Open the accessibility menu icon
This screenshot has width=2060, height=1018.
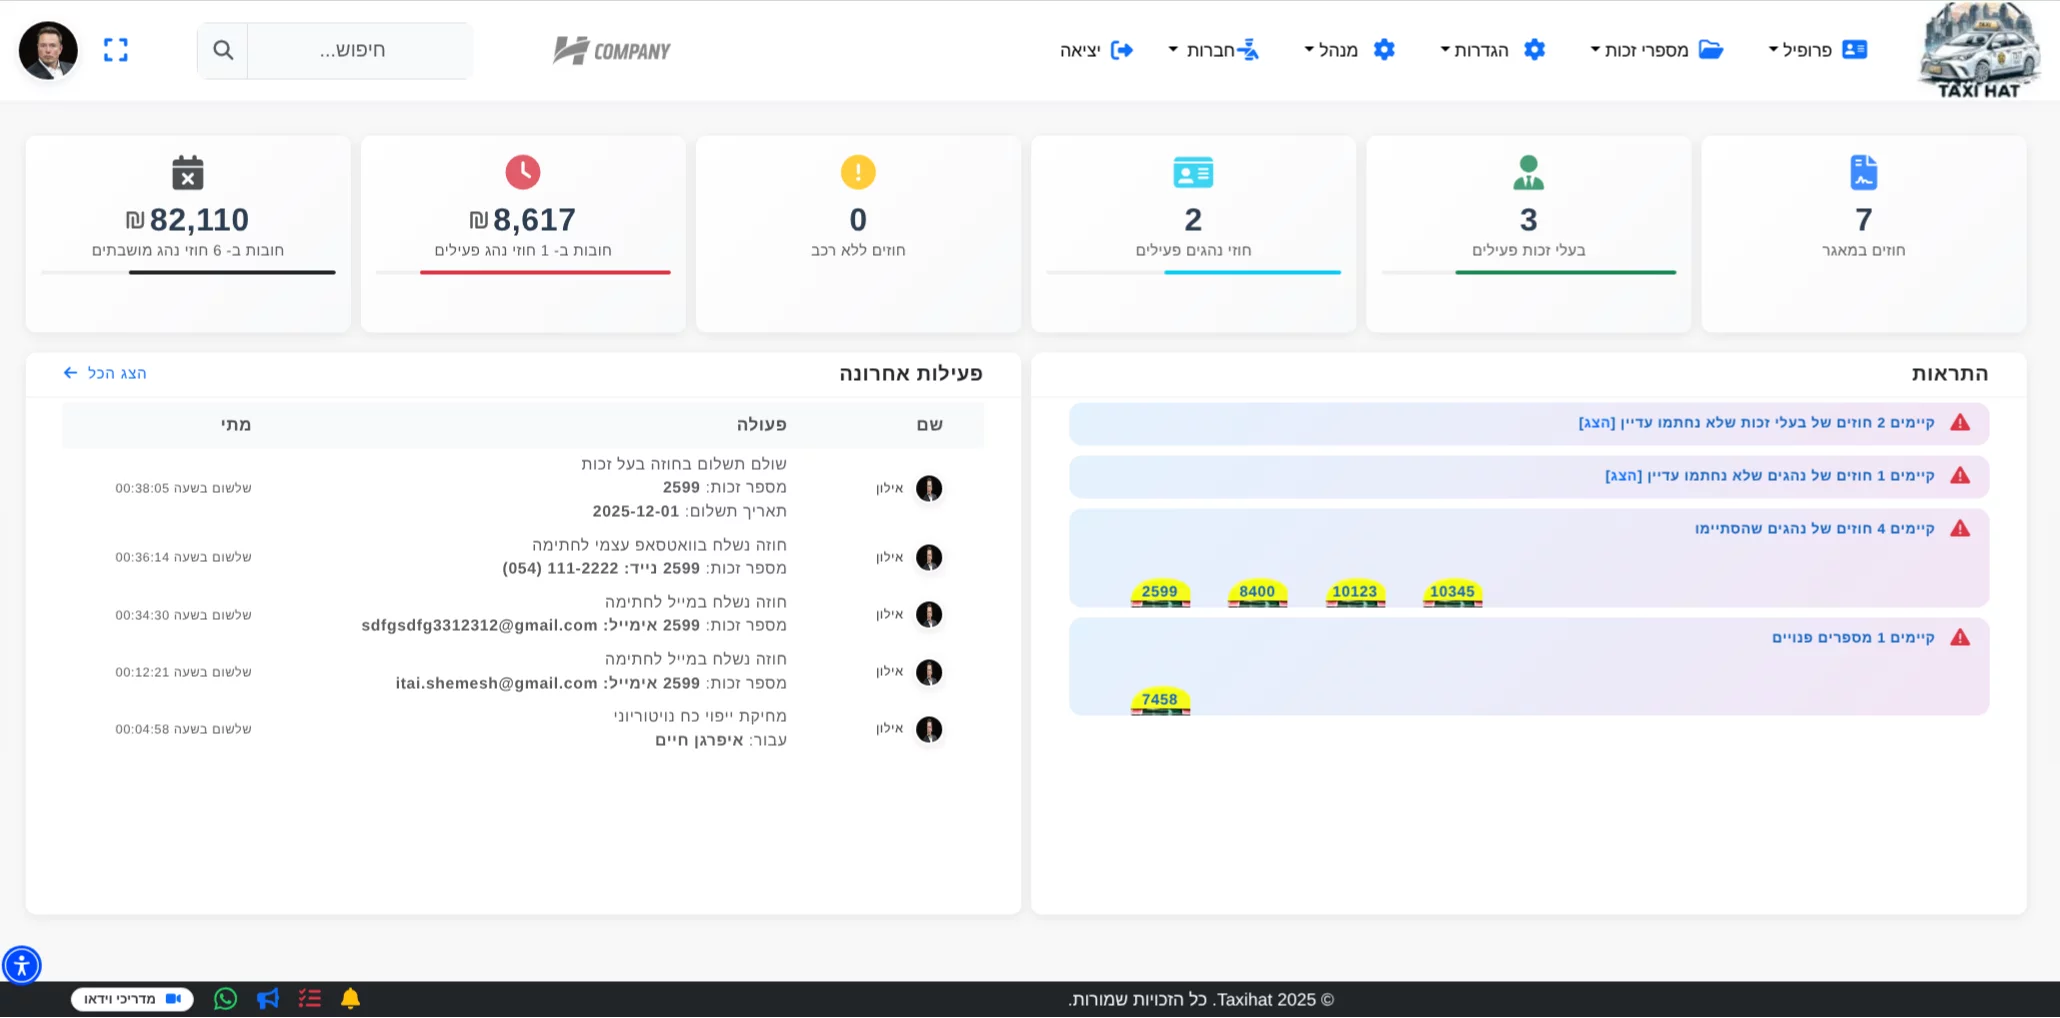21,965
